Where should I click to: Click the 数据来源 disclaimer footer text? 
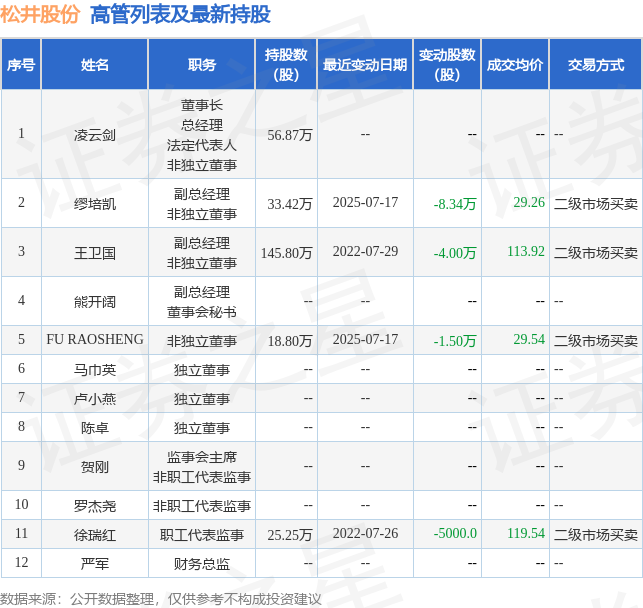(x=161, y=599)
